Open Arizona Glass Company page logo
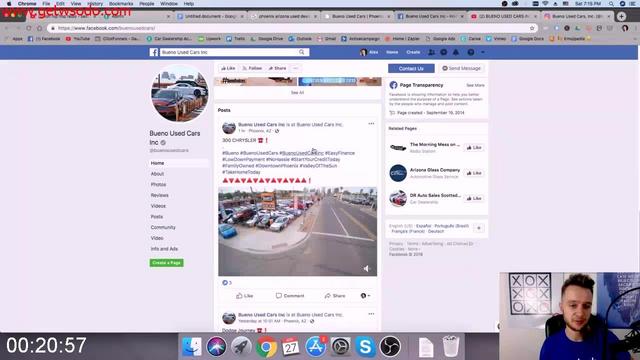The image size is (640, 360). (x=398, y=173)
